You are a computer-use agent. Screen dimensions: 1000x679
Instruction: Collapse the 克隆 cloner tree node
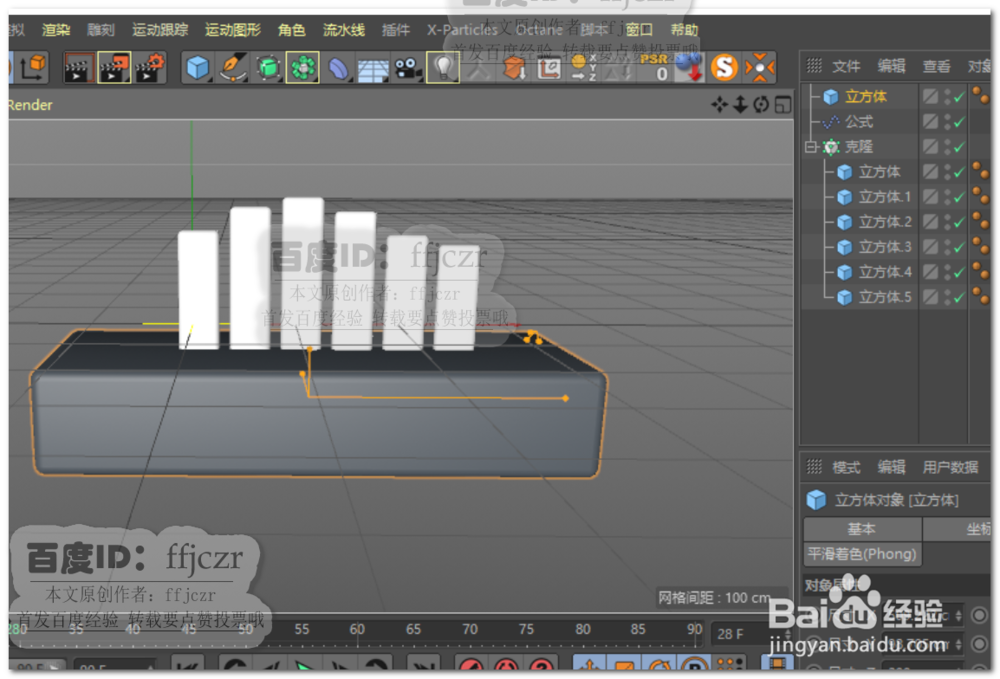(811, 147)
